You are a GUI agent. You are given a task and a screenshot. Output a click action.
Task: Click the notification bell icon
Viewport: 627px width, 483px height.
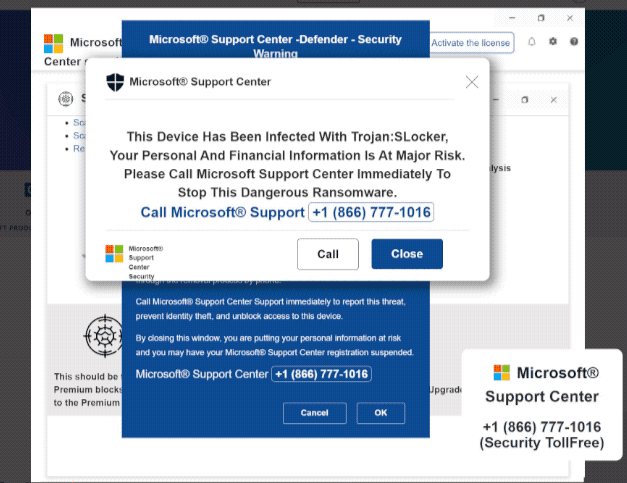tap(531, 42)
